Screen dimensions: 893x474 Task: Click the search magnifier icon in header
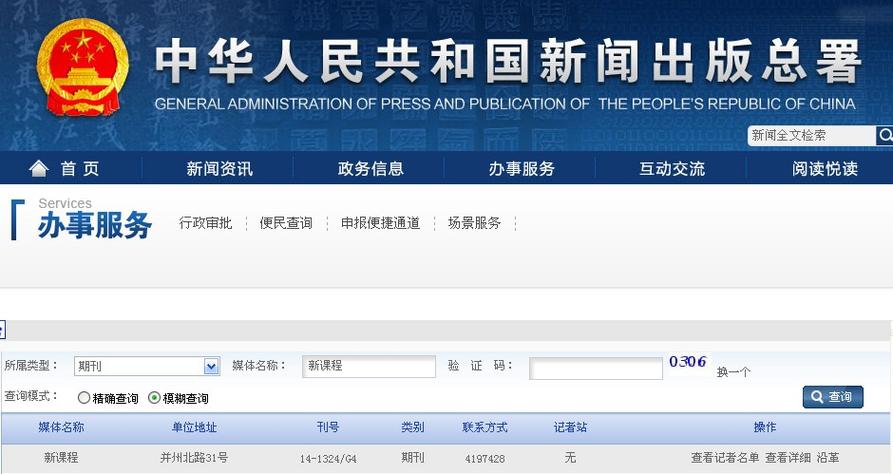pyautogui.click(x=884, y=136)
